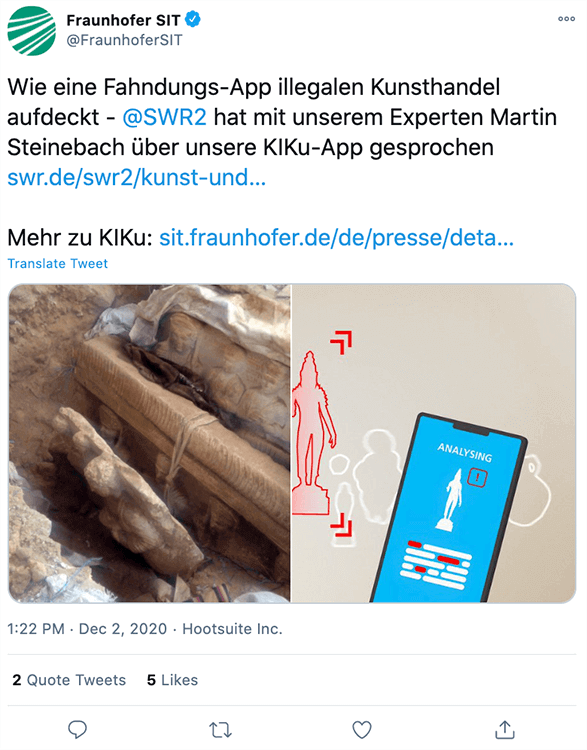
Task: Click the 1:22 PM timestamp
Action: point(36,629)
